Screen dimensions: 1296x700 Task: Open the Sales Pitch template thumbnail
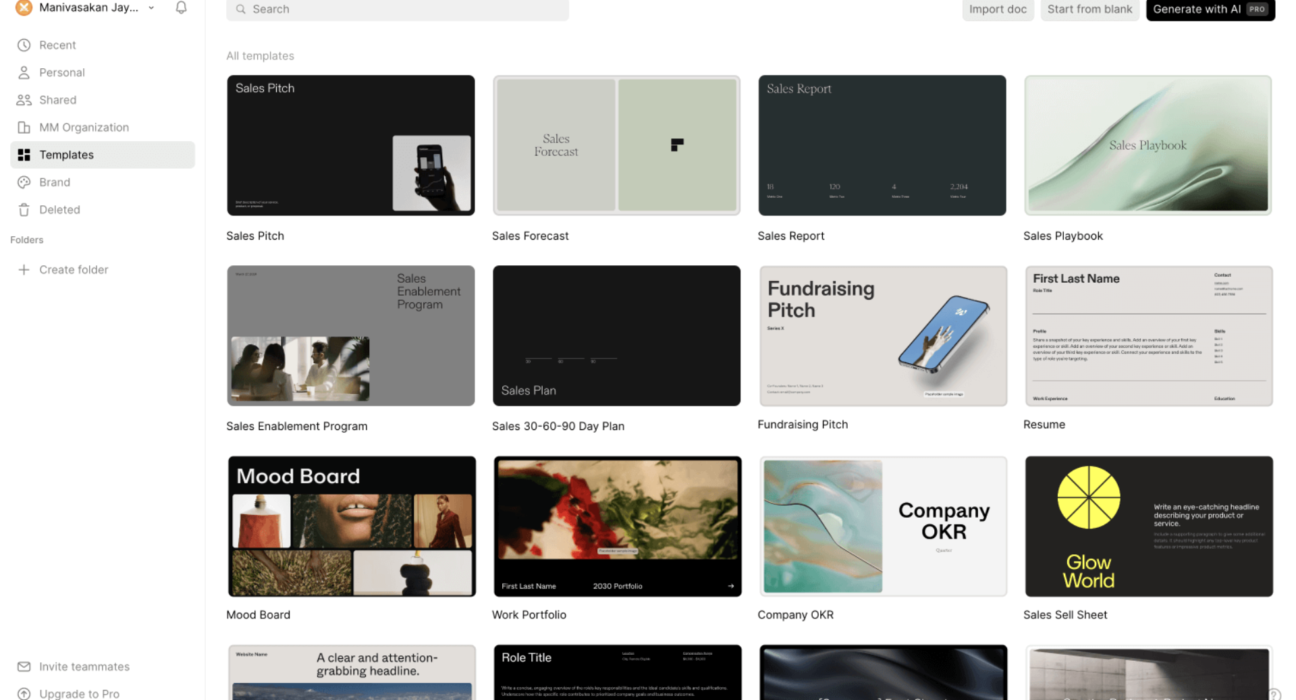(x=351, y=145)
